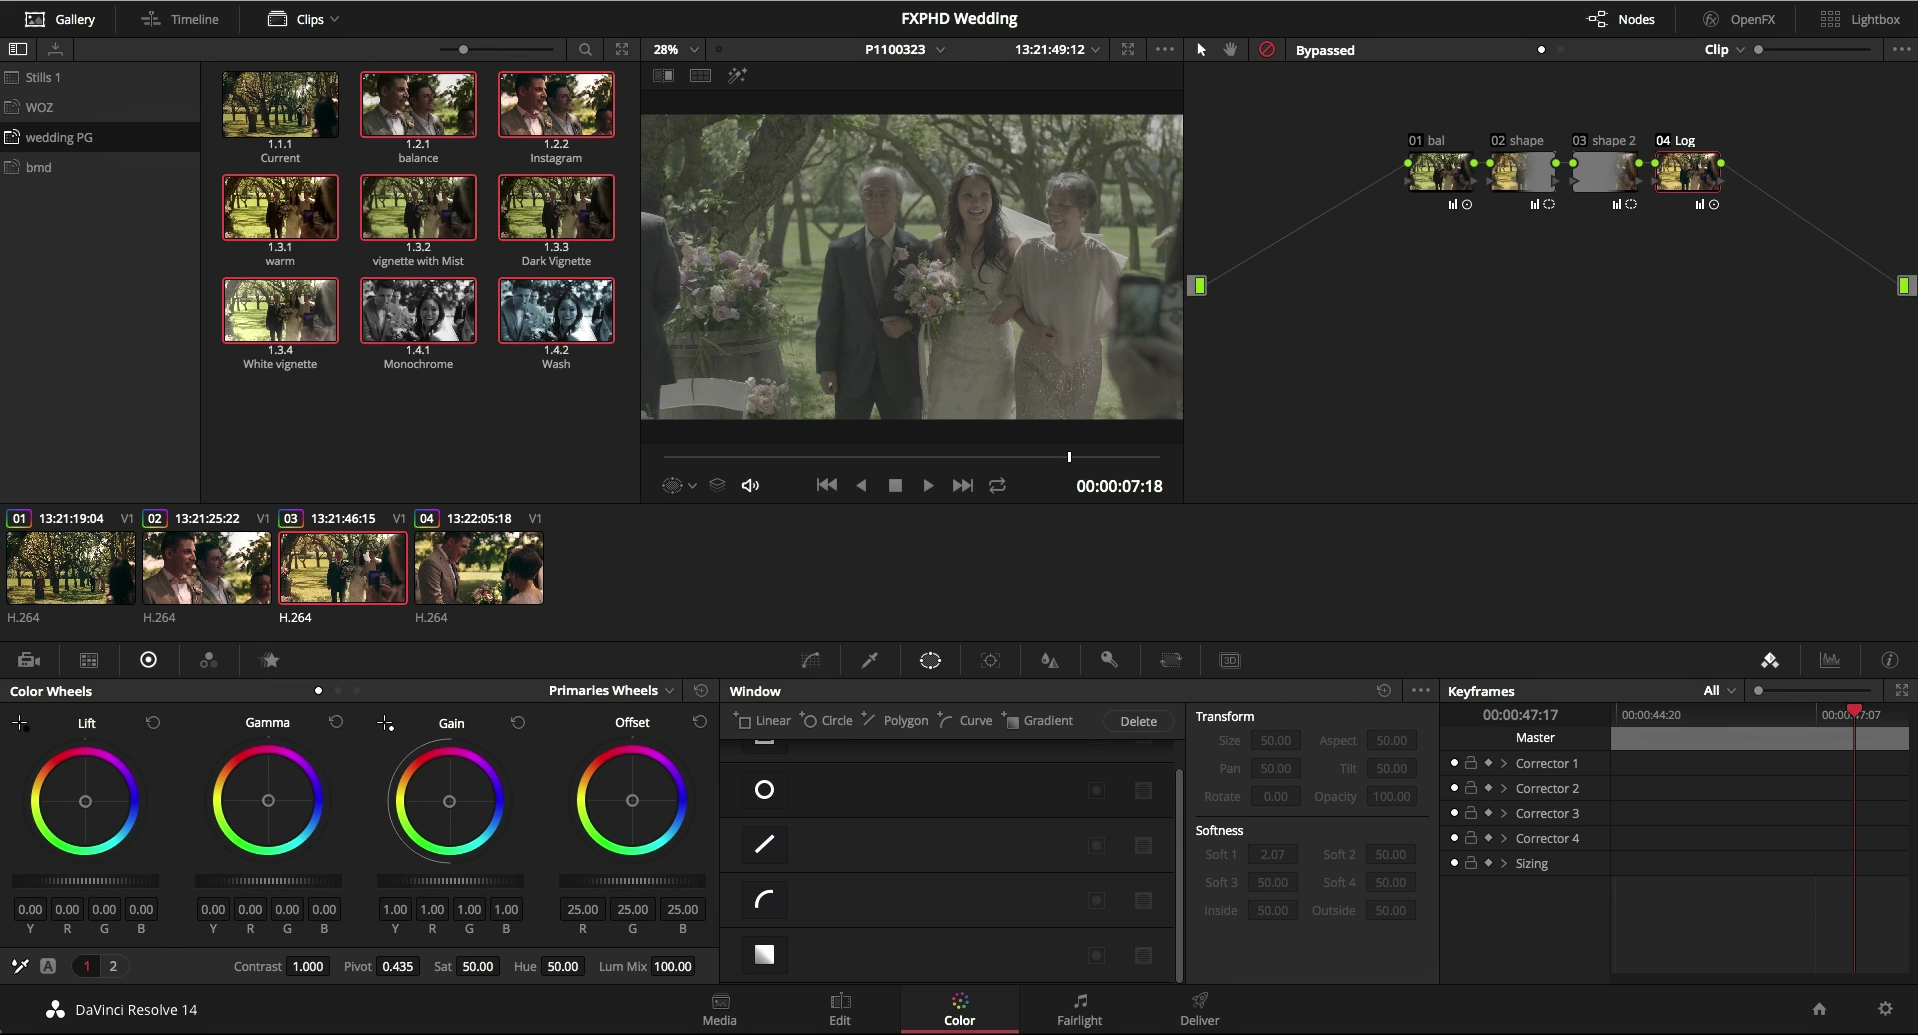Screen dimensions: 1918x1035
Task: Toggle the bypass color grades button
Action: tap(1267, 49)
